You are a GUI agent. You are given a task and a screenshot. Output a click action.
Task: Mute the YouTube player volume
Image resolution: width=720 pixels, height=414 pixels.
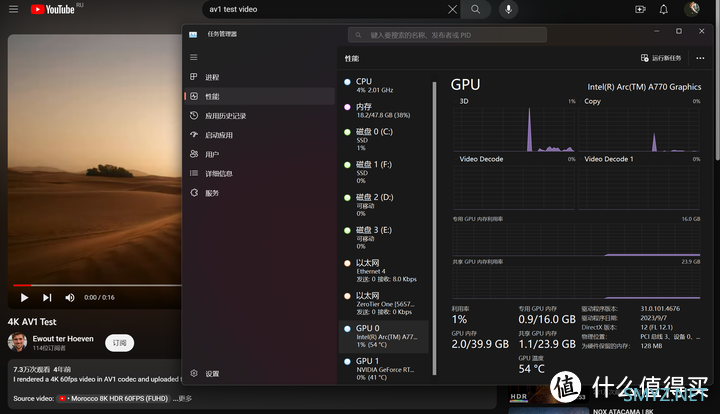click(x=70, y=298)
